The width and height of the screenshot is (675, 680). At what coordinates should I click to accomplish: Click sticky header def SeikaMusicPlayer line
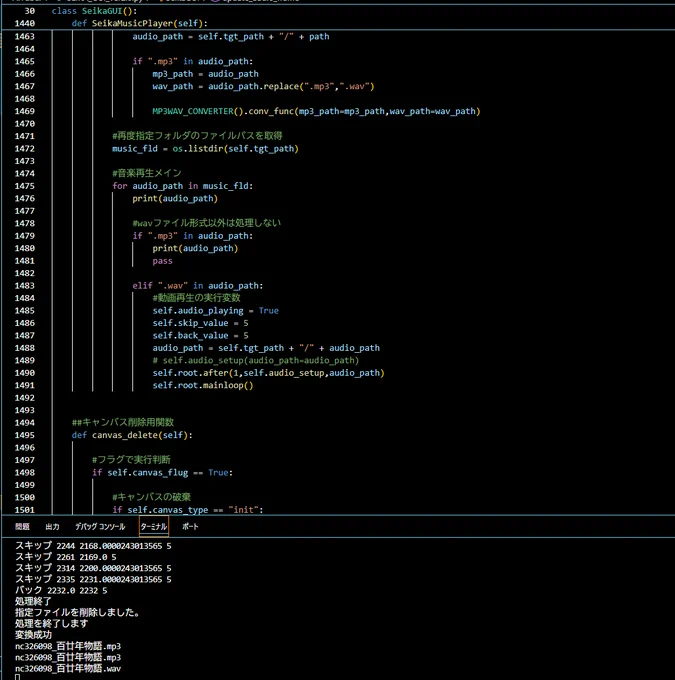click(x=140, y=23)
